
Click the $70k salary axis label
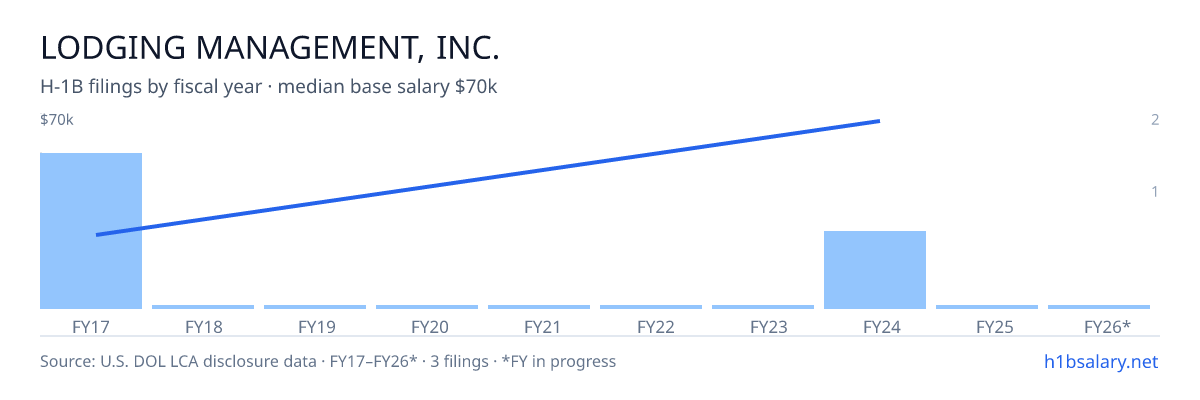click(57, 120)
